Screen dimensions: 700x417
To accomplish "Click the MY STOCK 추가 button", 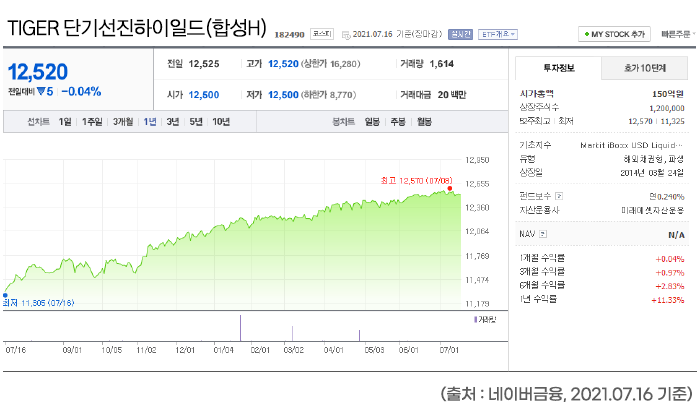I will click(x=613, y=34).
